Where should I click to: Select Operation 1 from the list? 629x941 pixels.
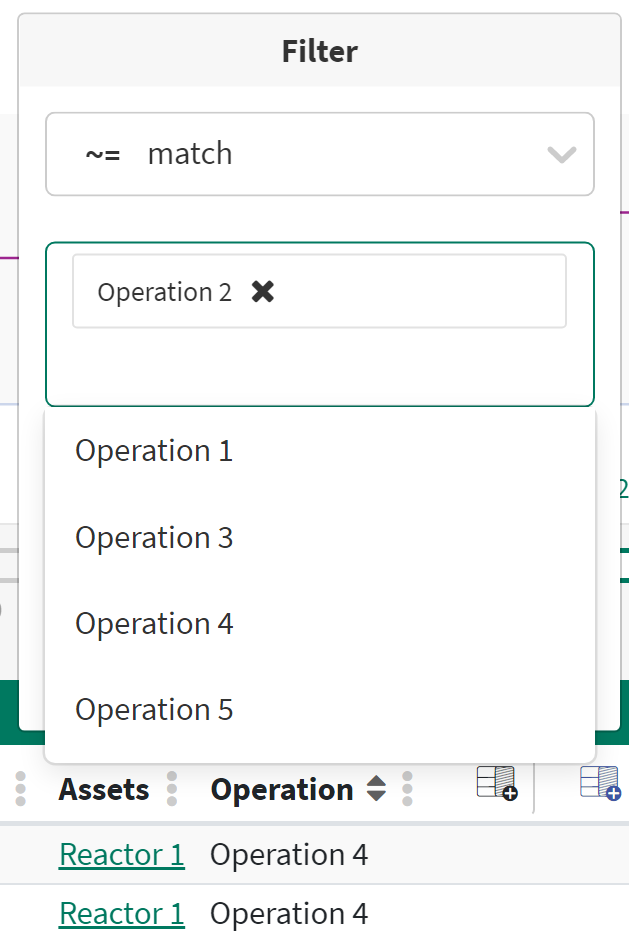click(x=154, y=451)
